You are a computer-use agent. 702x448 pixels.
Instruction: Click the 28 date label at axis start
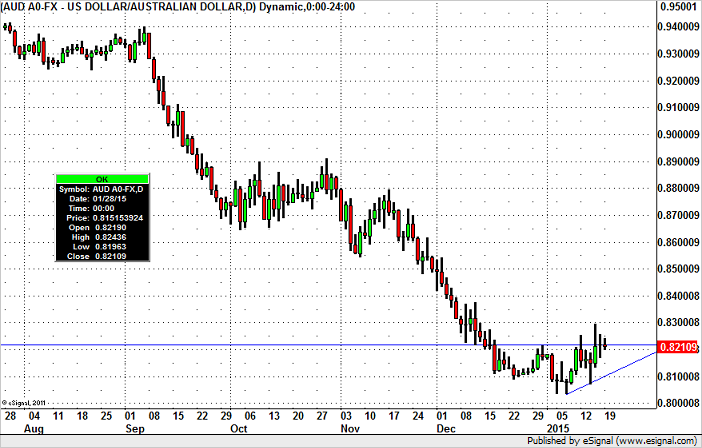pyautogui.click(x=10, y=416)
